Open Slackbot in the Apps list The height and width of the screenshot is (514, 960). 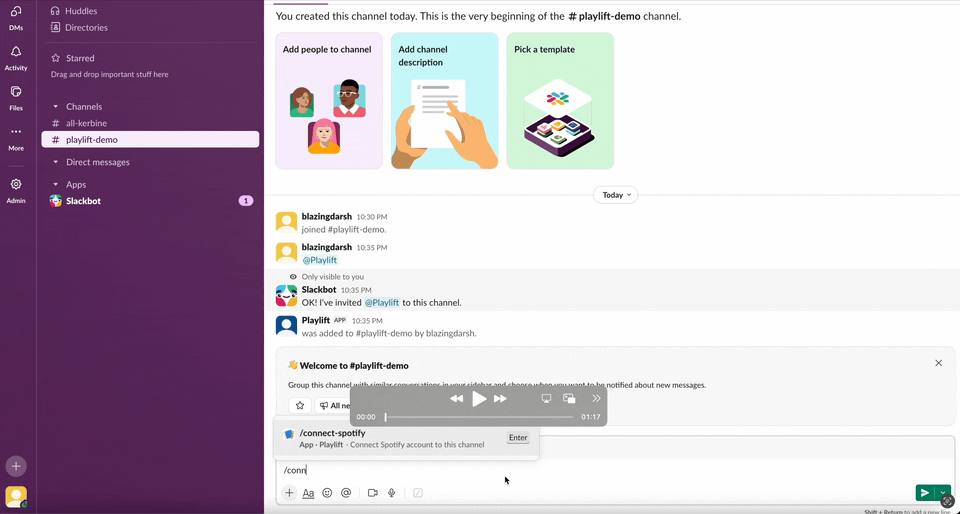point(83,201)
